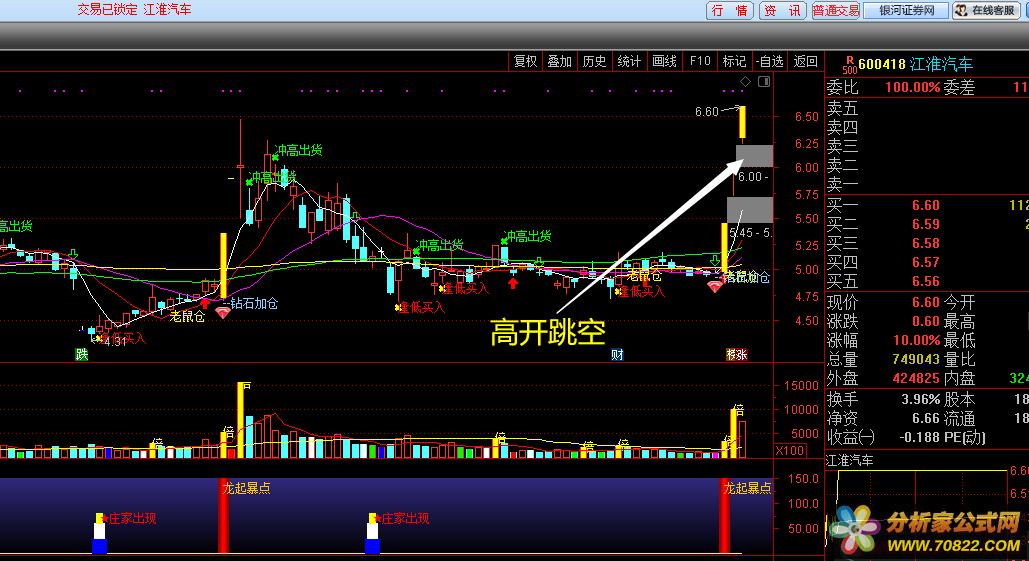The width and height of the screenshot is (1029, 561).
Task: Click the 买一 price 6.60
Action: 925,205
